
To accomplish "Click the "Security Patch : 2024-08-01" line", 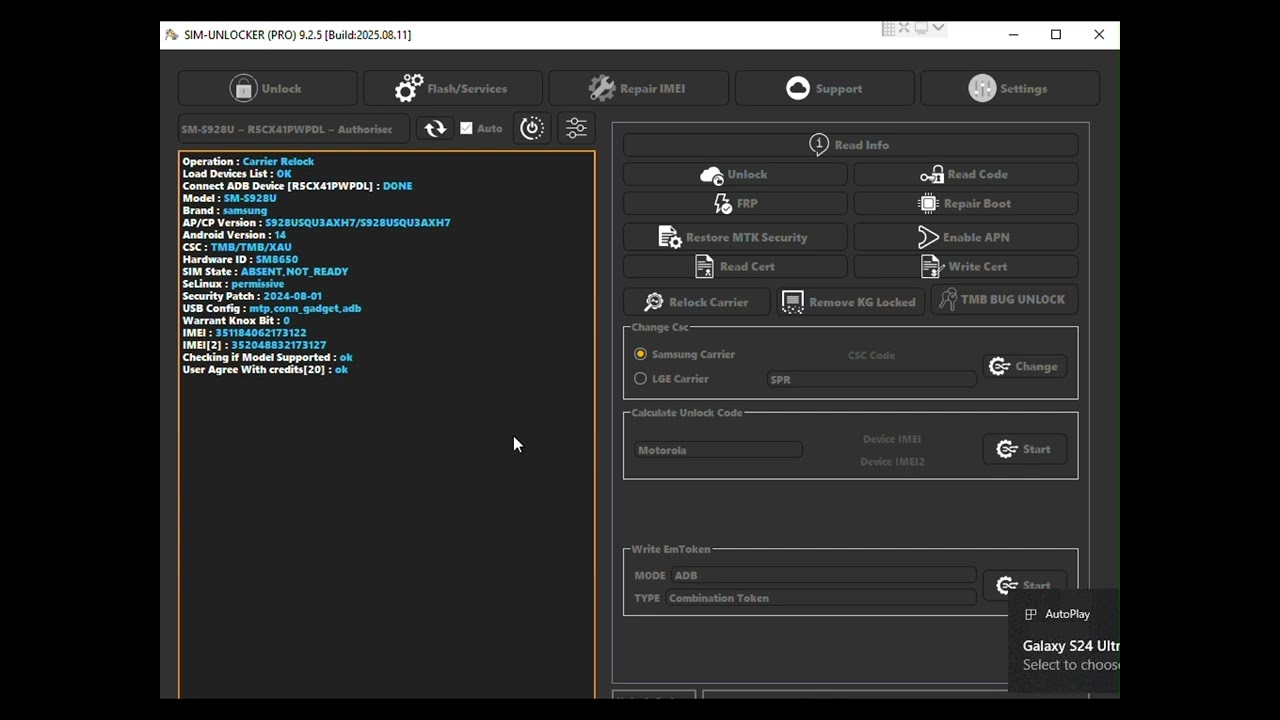I will [x=252, y=296].
